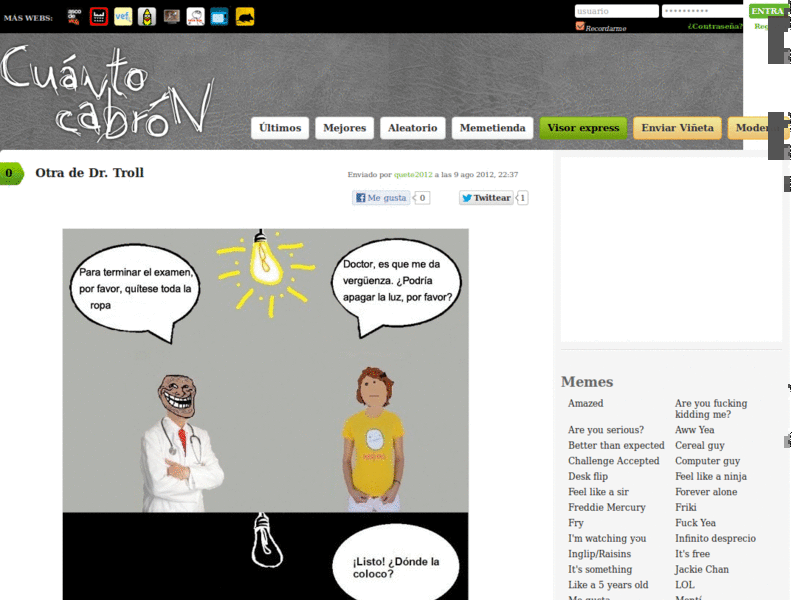Viewport: 800px width, 600px height.
Task: Select the Cereal guy meme
Action: pyautogui.click(x=699, y=445)
